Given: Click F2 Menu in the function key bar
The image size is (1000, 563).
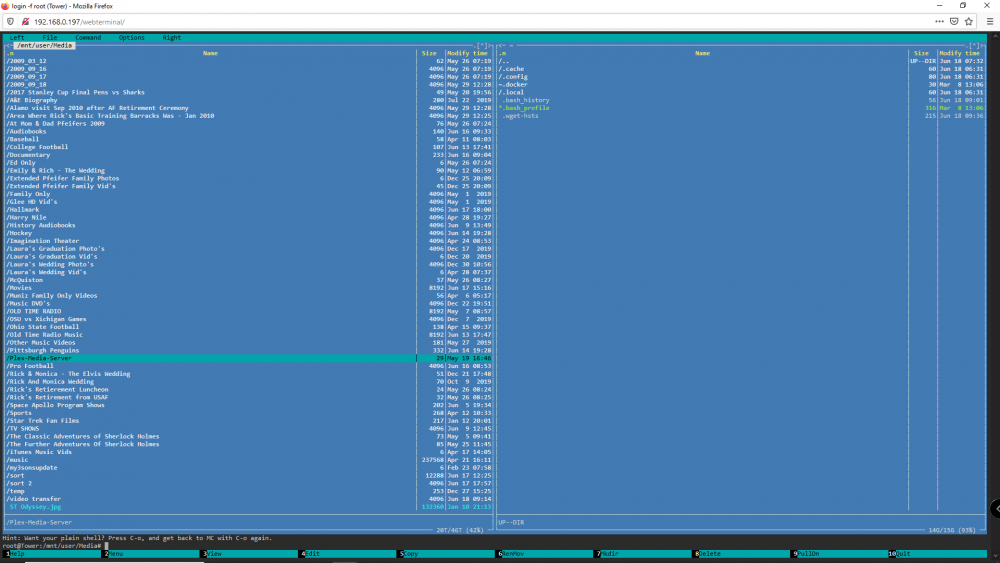Looking at the screenshot, I should click(x=115, y=553).
